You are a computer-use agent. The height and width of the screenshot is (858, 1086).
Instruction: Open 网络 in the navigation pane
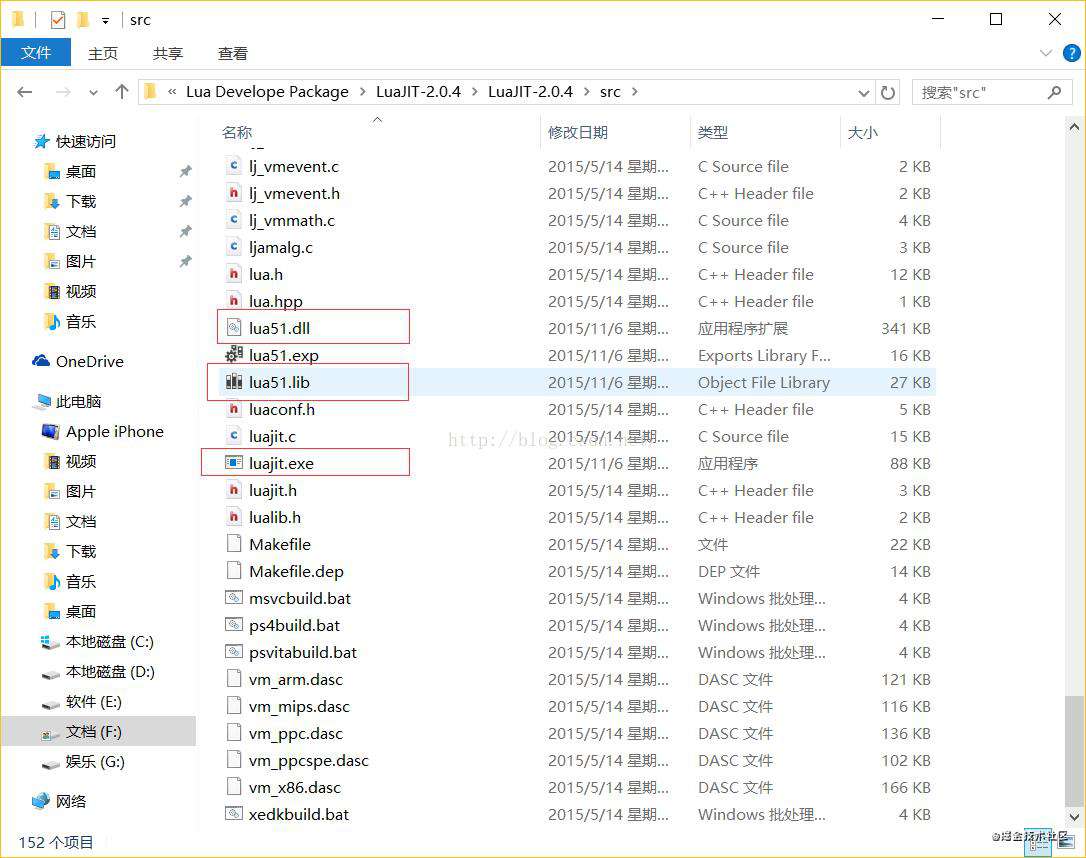coord(71,801)
